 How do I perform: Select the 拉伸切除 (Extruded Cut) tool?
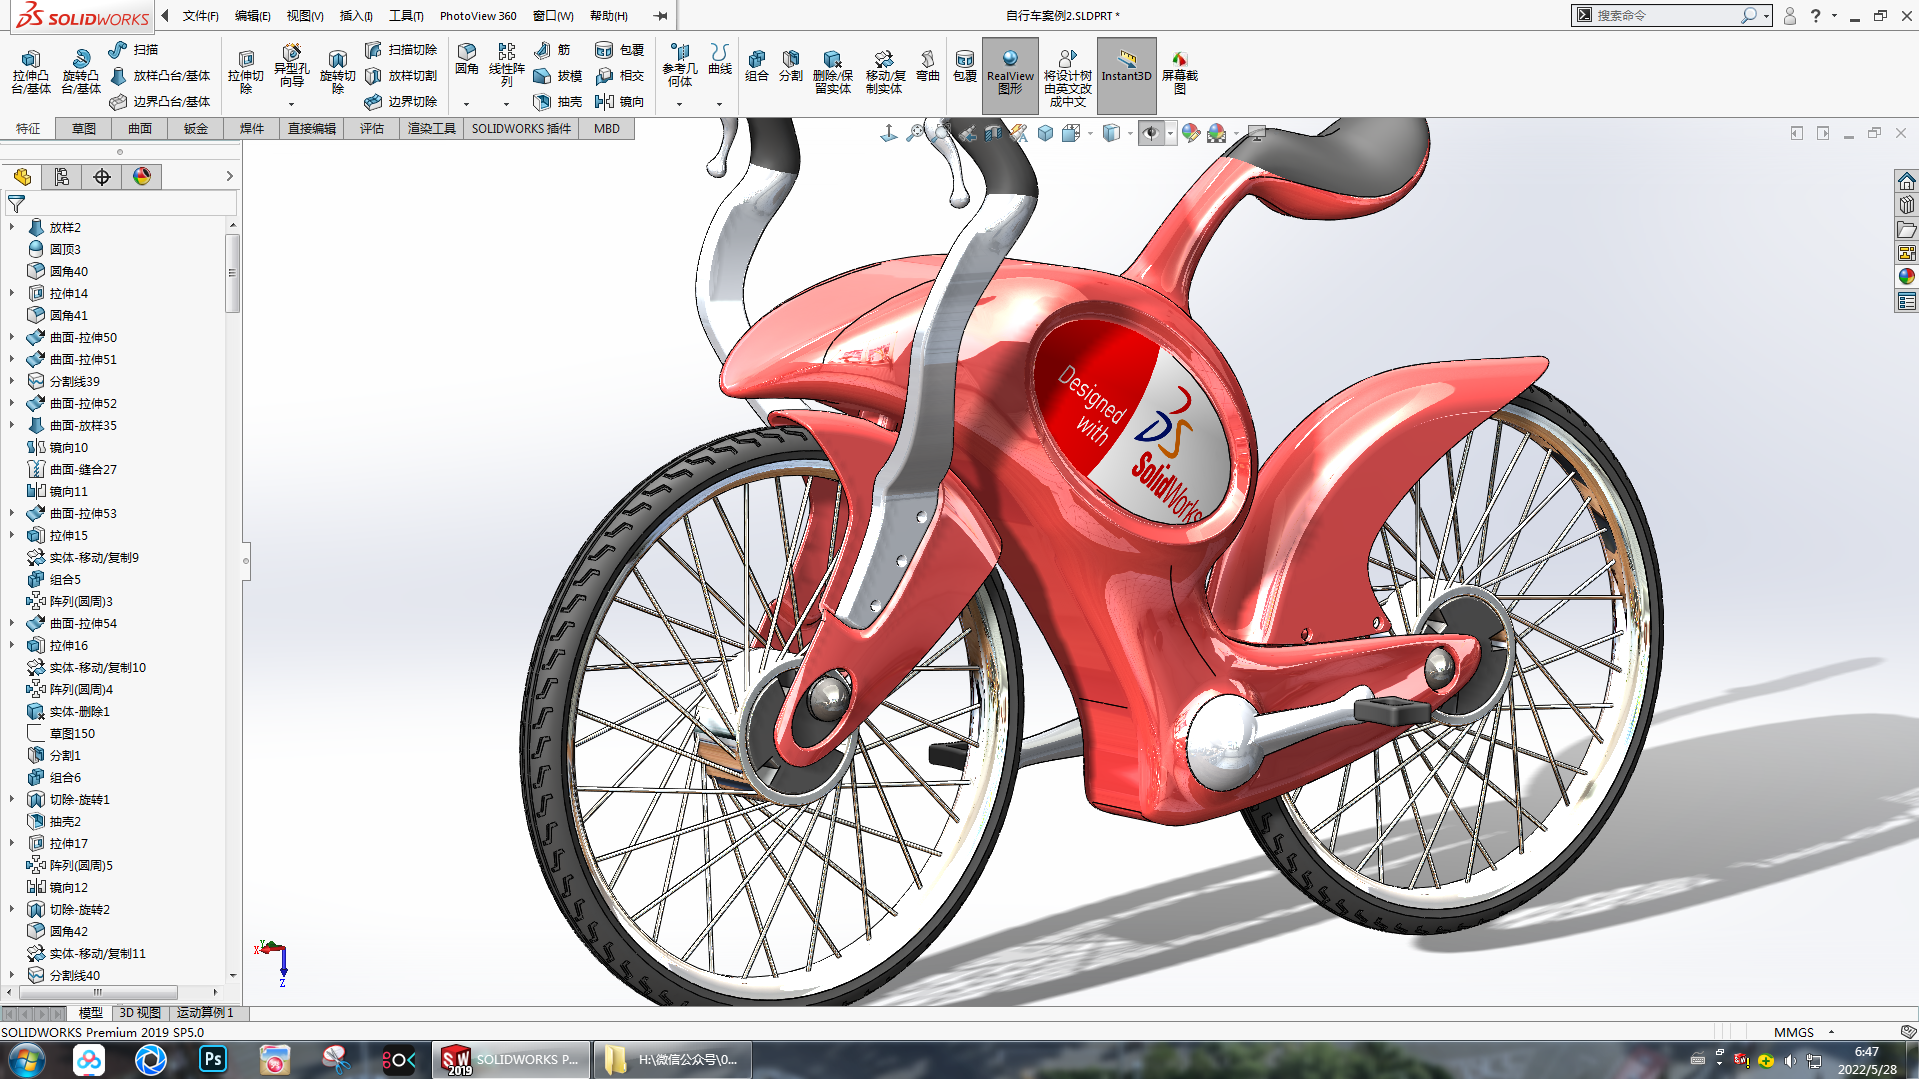tap(245, 72)
